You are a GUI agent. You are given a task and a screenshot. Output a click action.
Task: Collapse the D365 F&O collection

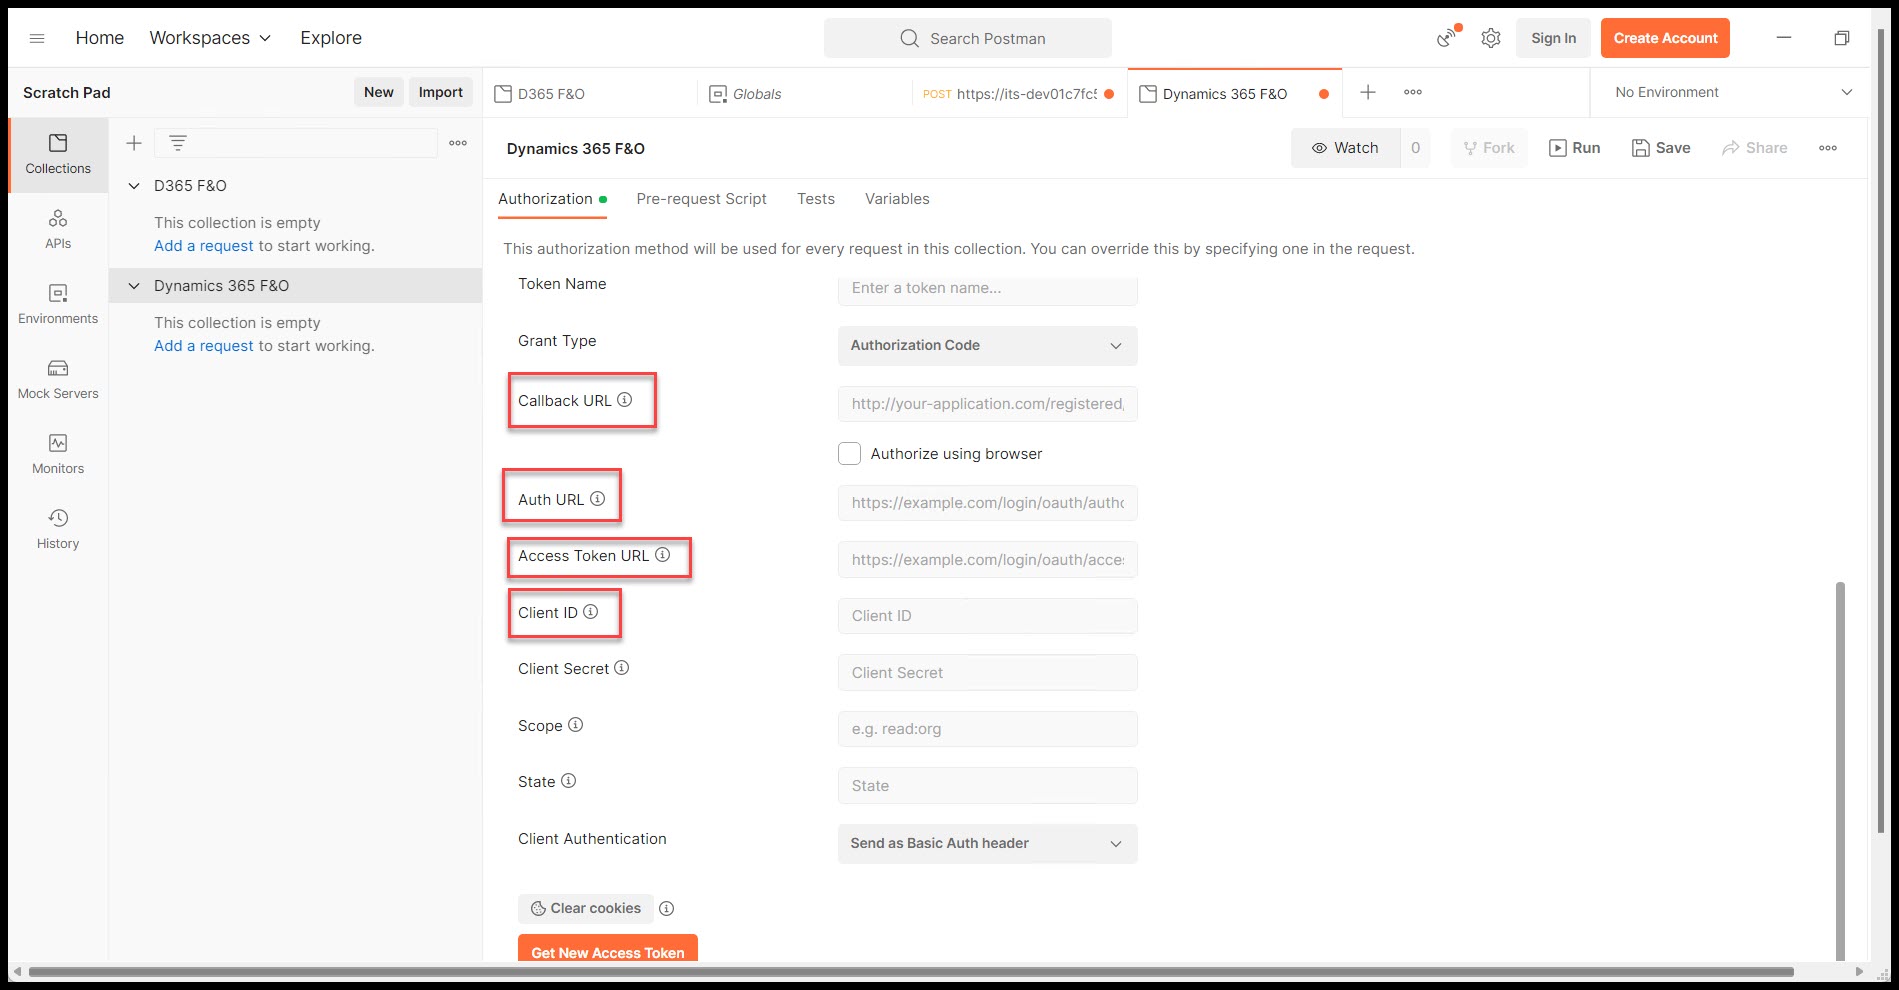coord(134,185)
